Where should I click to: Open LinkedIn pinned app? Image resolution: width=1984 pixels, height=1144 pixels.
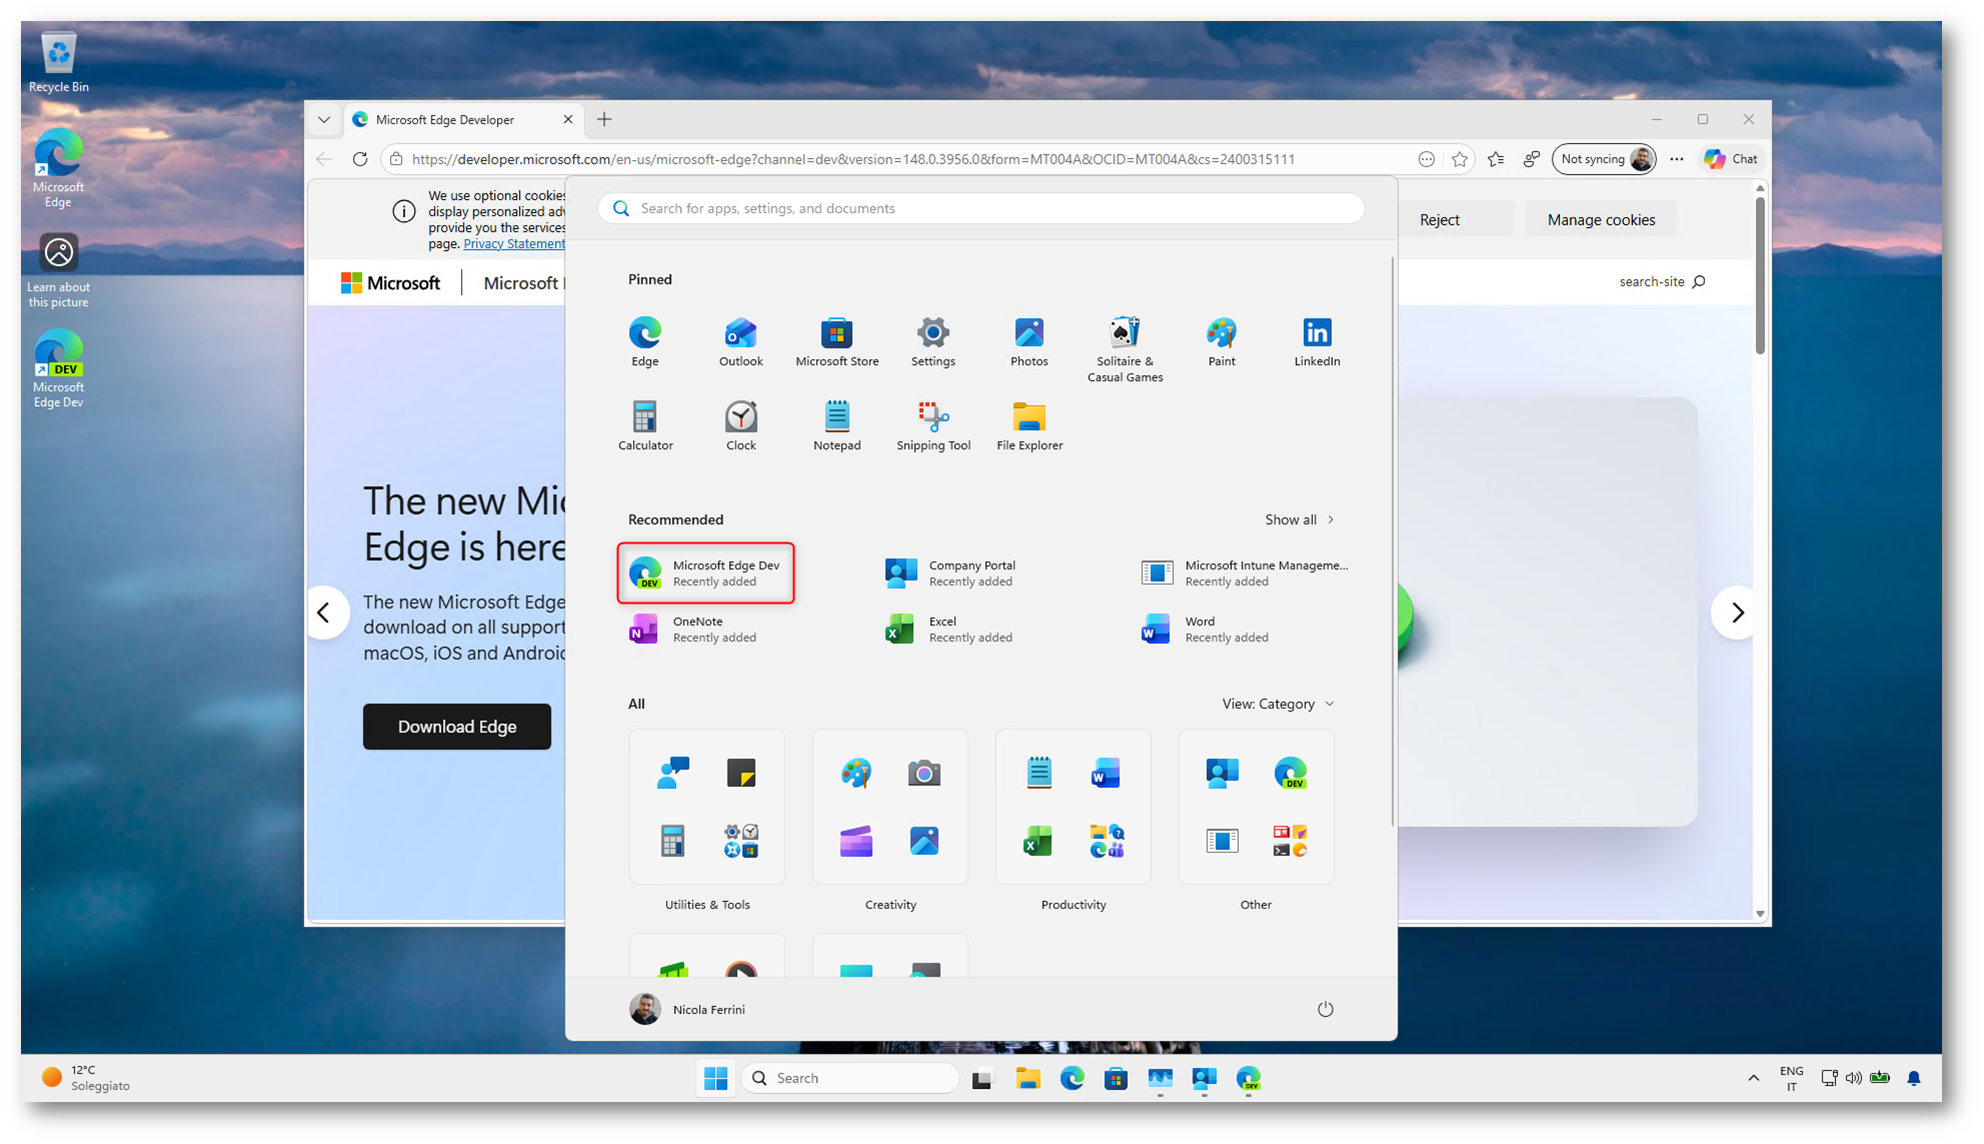[x=1316, y=341]
